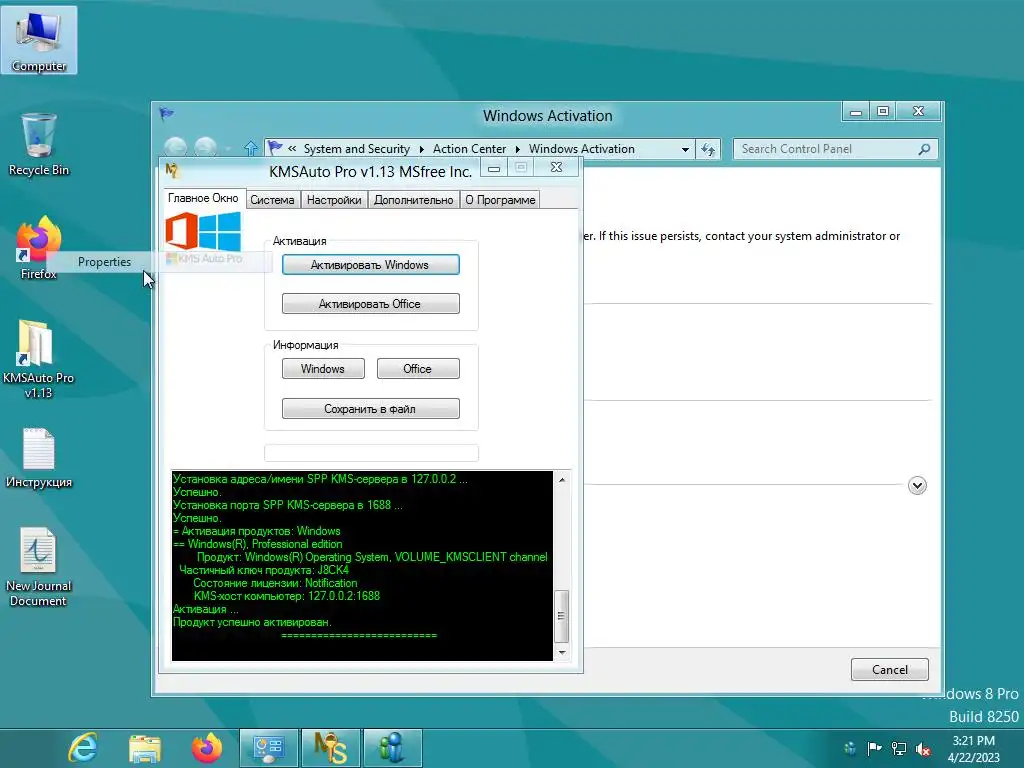Open network icon in system tray
This screenshot has width=1024, height=768.
pos(899,748)
